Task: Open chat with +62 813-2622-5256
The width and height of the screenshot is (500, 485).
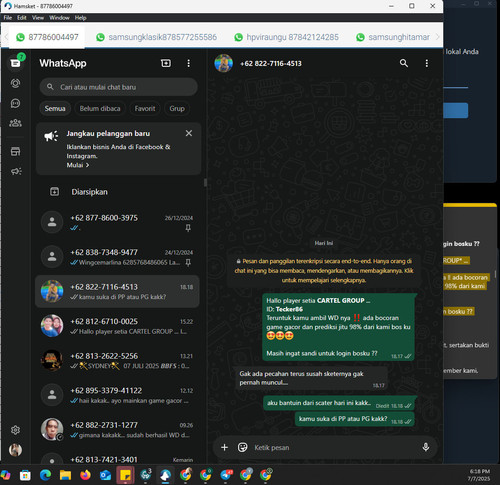Action: click(x=118, y=361)
